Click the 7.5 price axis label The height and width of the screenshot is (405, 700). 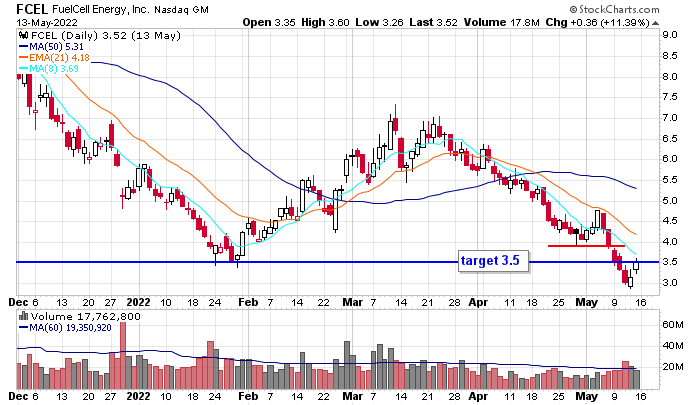click(x=670, y=97)
